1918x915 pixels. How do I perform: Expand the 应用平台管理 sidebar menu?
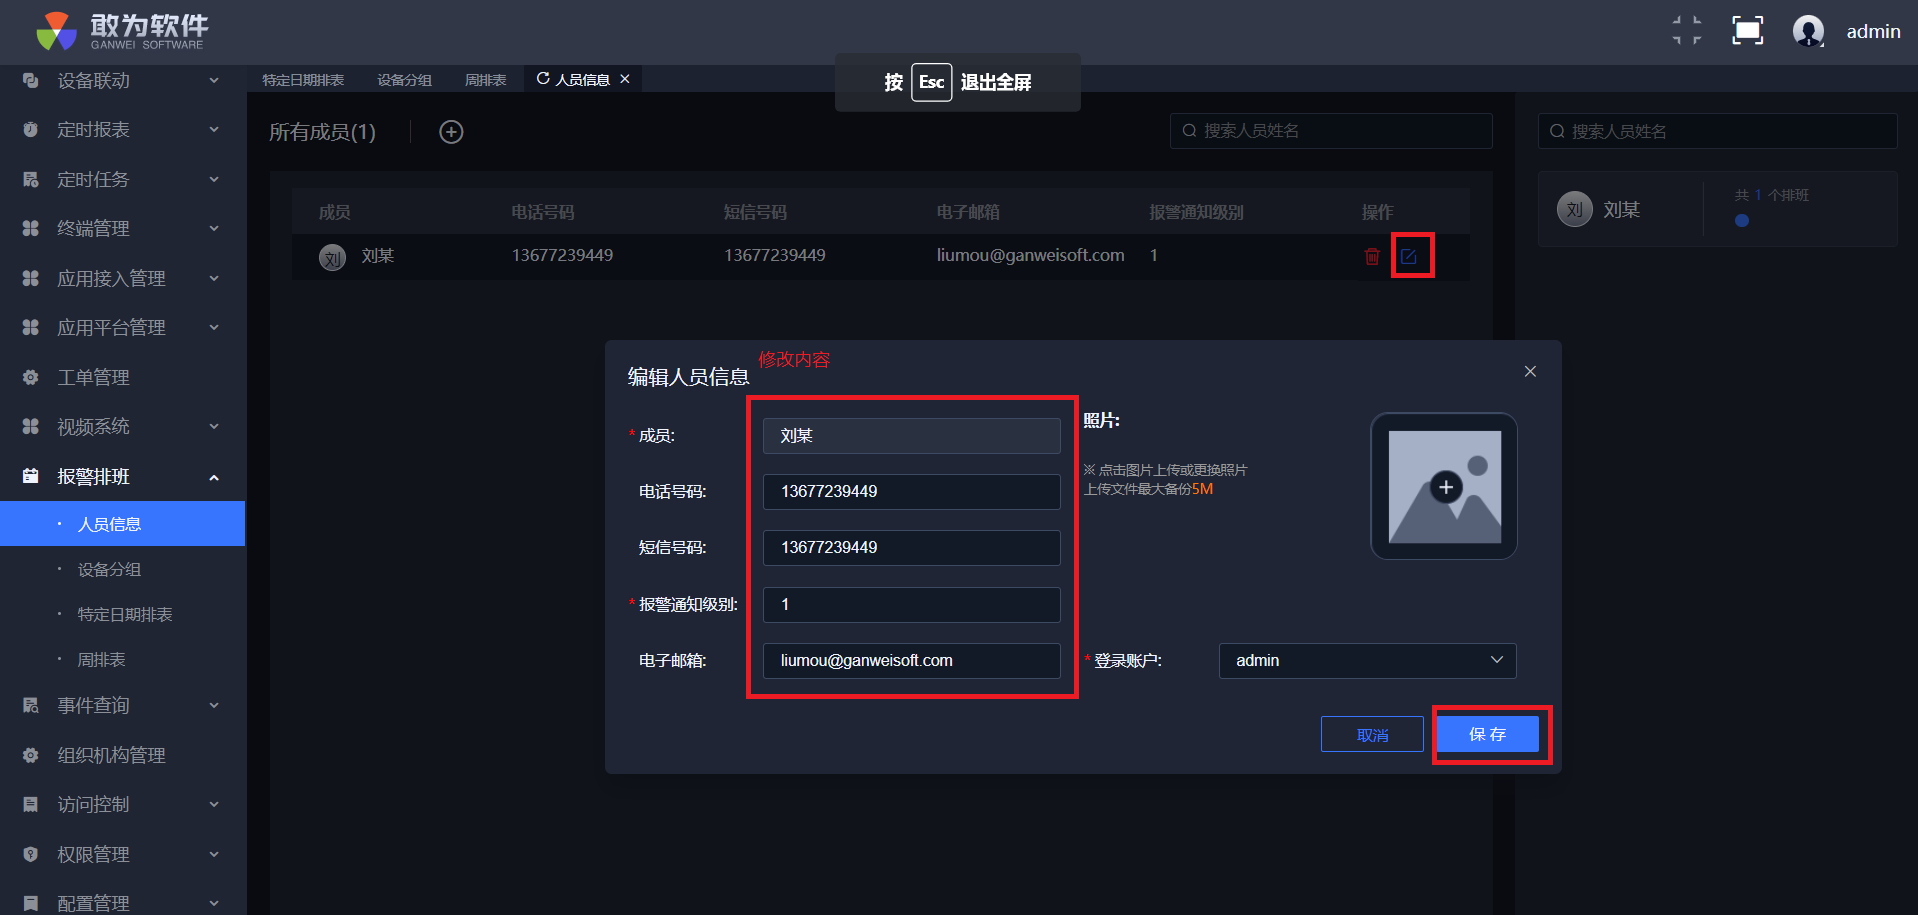coord(122,328)
